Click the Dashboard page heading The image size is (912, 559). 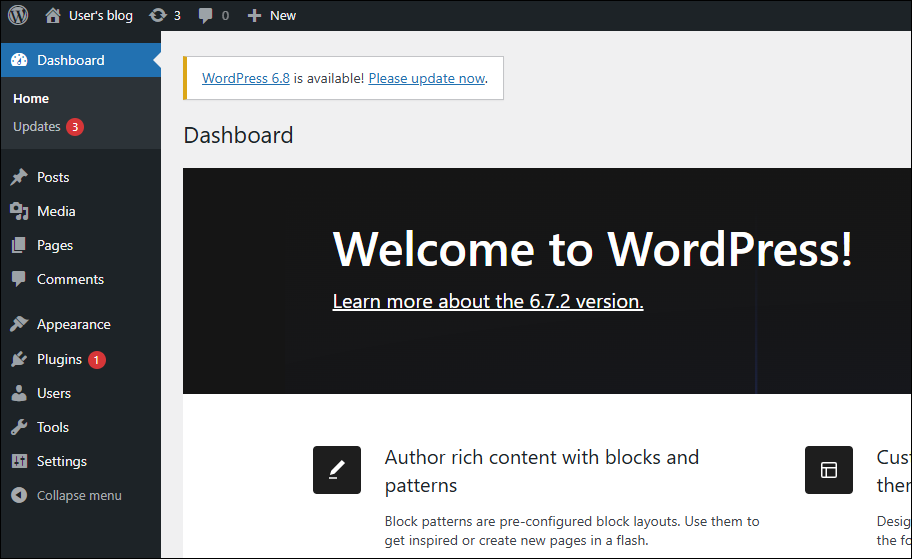pos(238,136)
